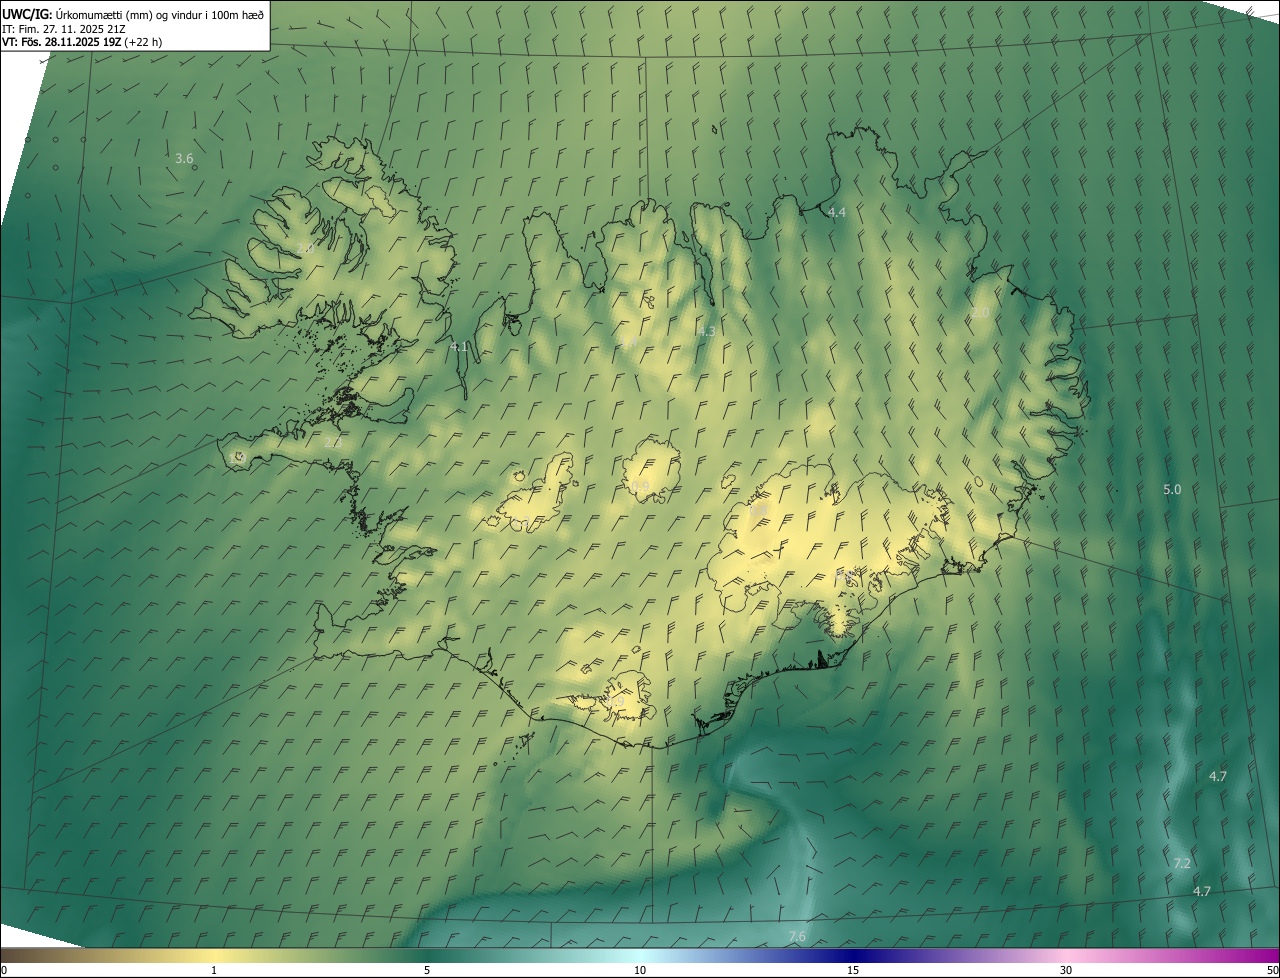
Task: Click the 7.2 value label on the map
Action: coord(1182,863)
